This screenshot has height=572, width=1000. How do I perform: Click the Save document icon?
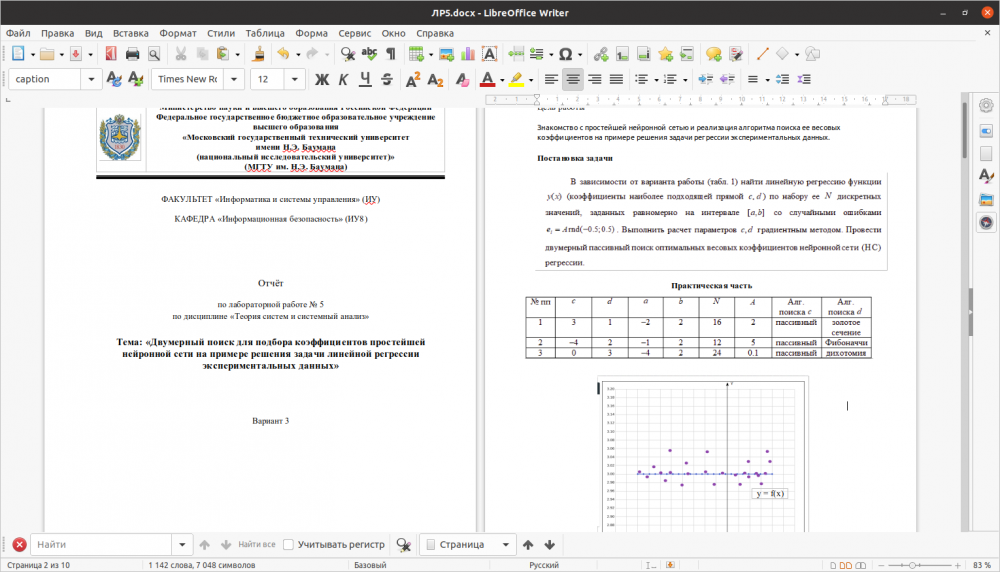[76, 54]
